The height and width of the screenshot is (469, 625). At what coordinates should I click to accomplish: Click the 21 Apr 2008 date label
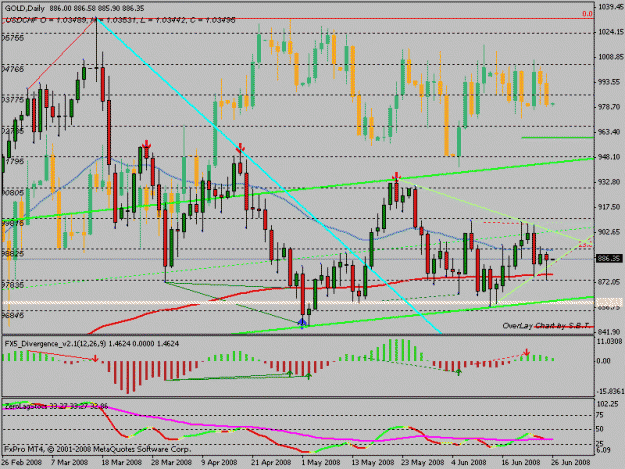(x=271, y=462)
